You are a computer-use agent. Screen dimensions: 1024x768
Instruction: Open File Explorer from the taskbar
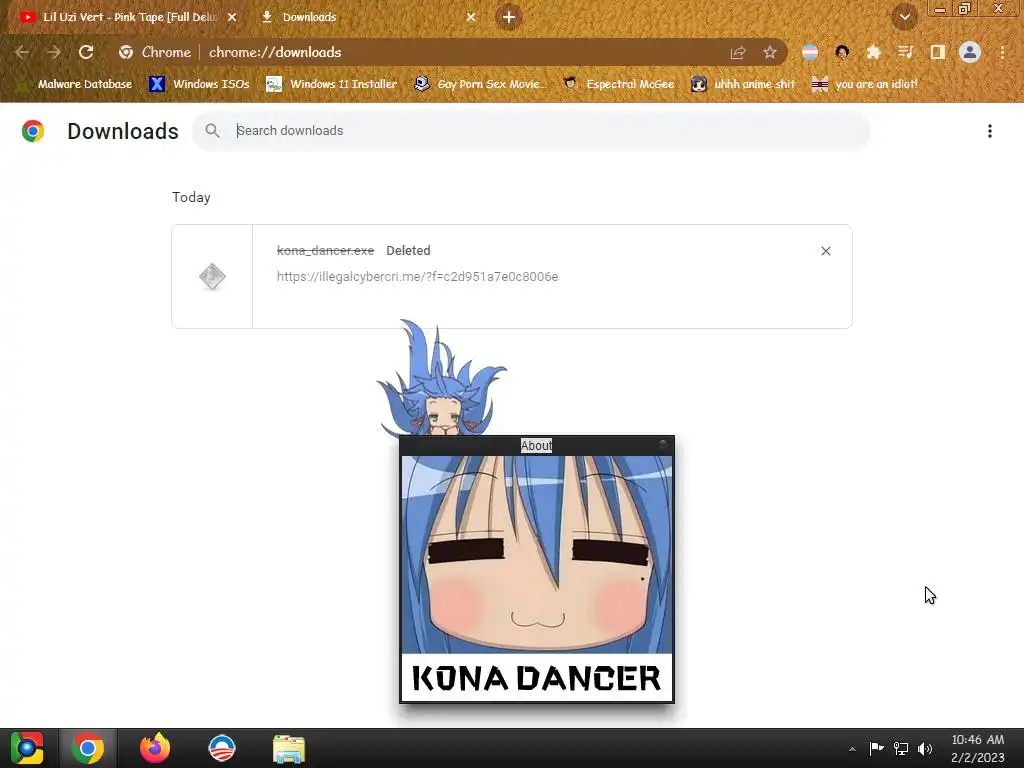[289, 748]
